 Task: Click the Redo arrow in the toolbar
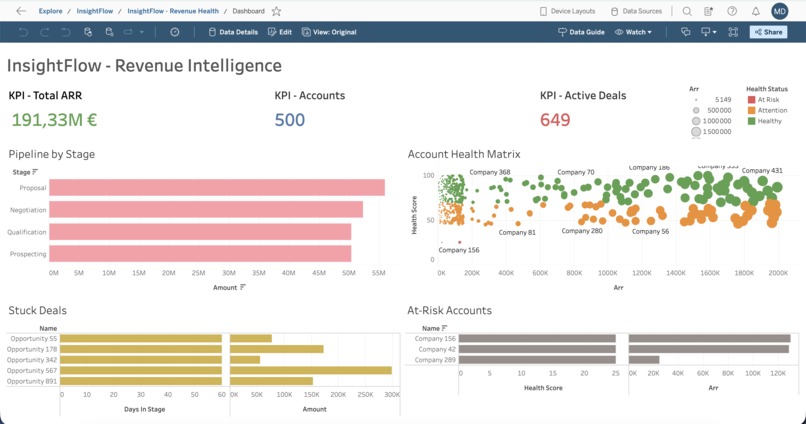click(x=45, y=32)
